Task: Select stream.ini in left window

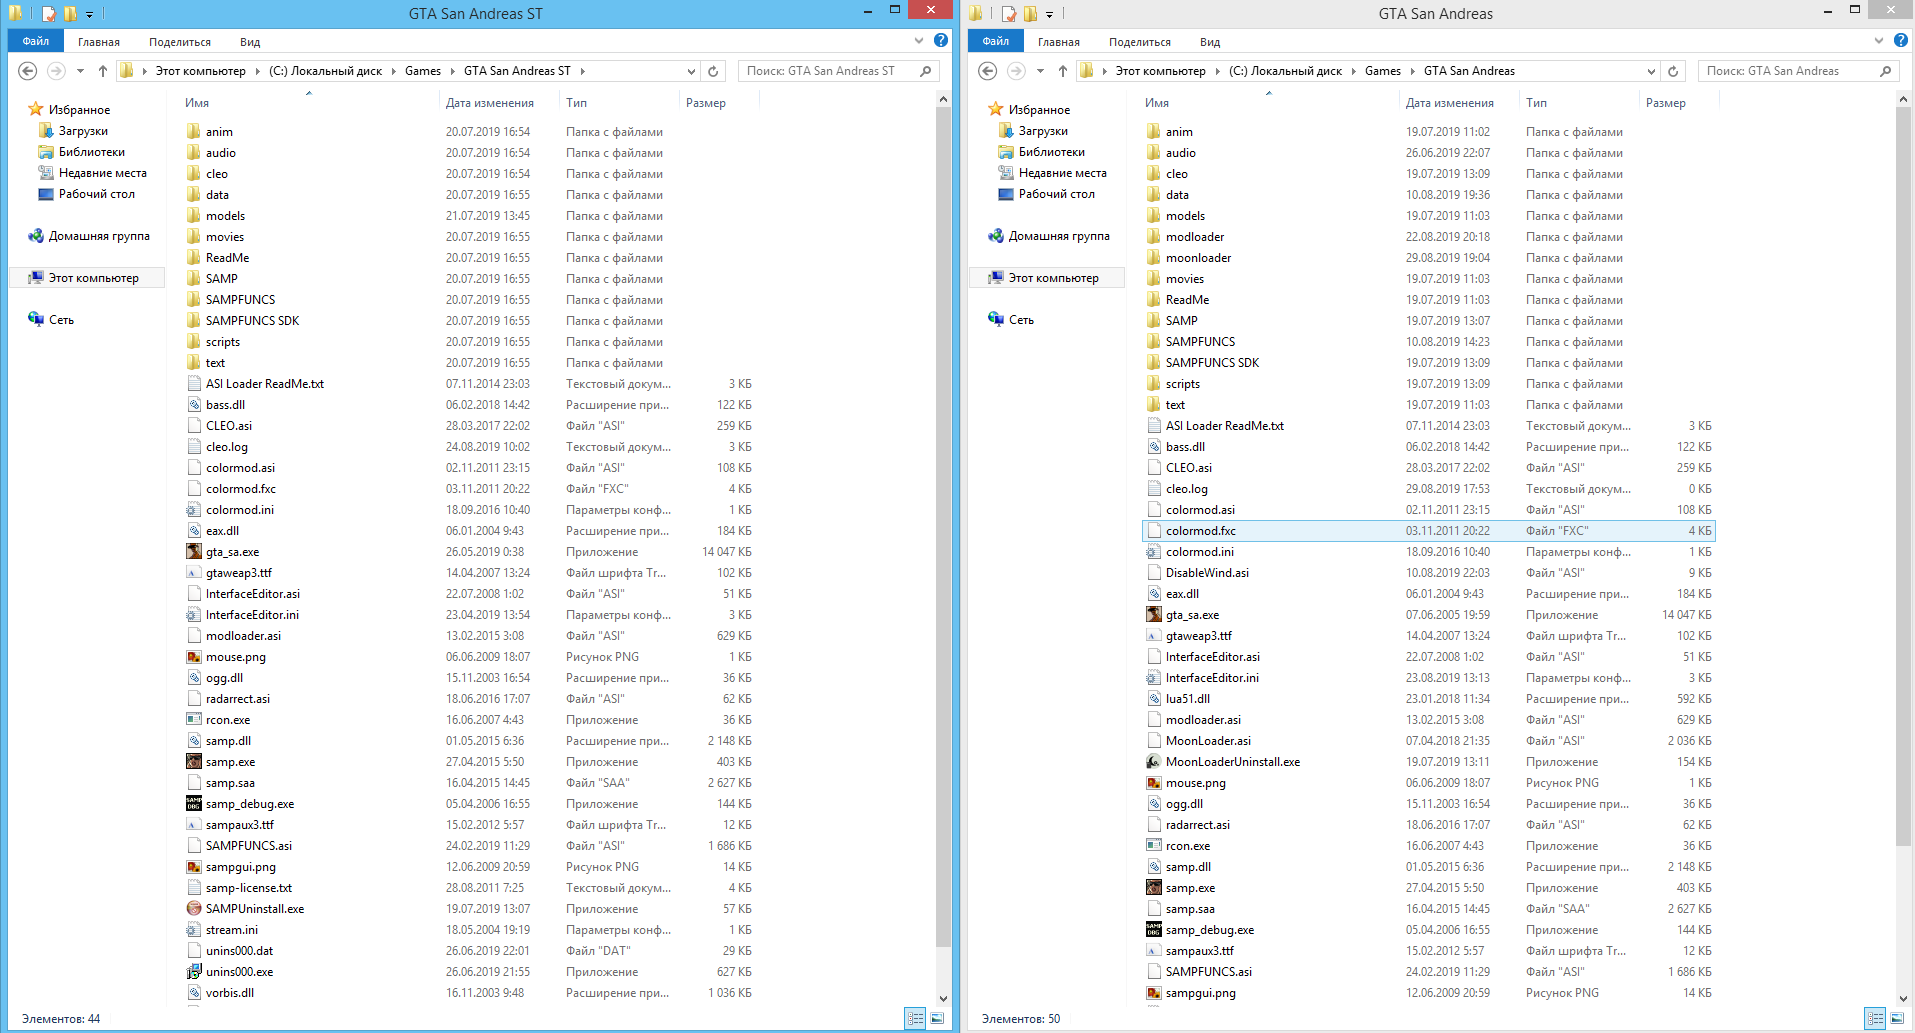Action: [222, 930]
